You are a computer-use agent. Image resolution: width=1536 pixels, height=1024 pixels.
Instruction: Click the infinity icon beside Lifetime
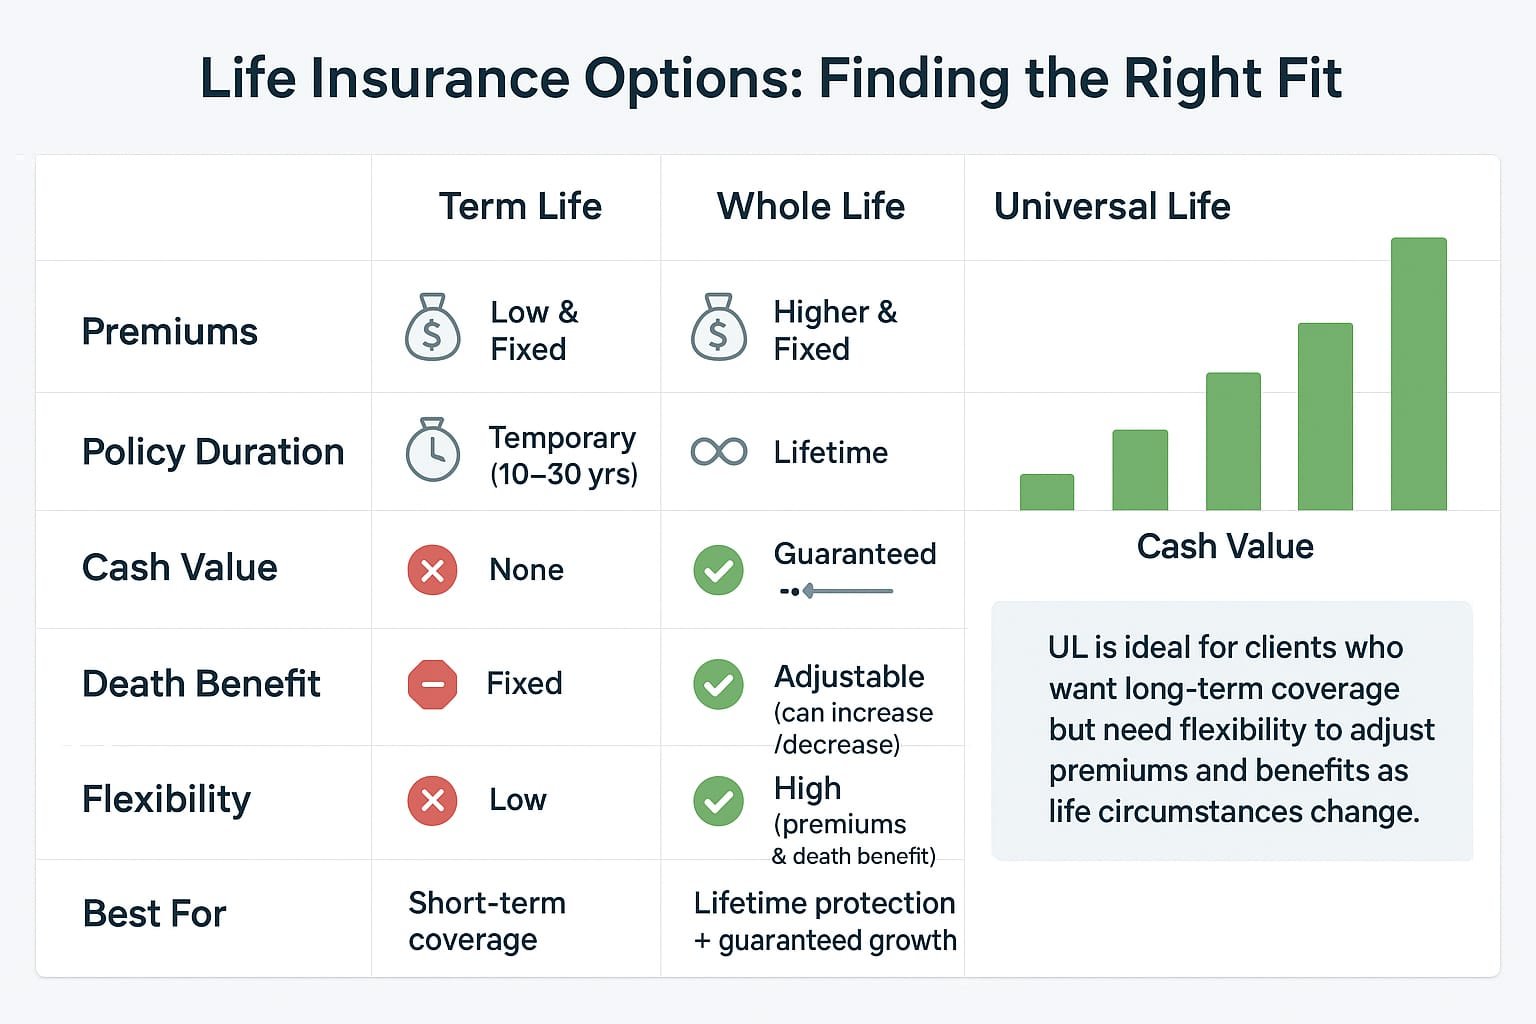(718, 452)
